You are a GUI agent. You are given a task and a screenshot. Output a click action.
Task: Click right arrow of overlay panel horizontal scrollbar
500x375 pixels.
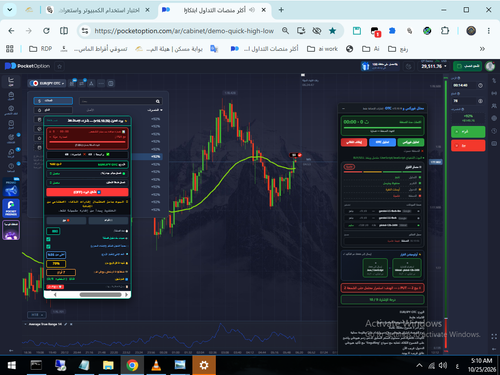point(126,295)
